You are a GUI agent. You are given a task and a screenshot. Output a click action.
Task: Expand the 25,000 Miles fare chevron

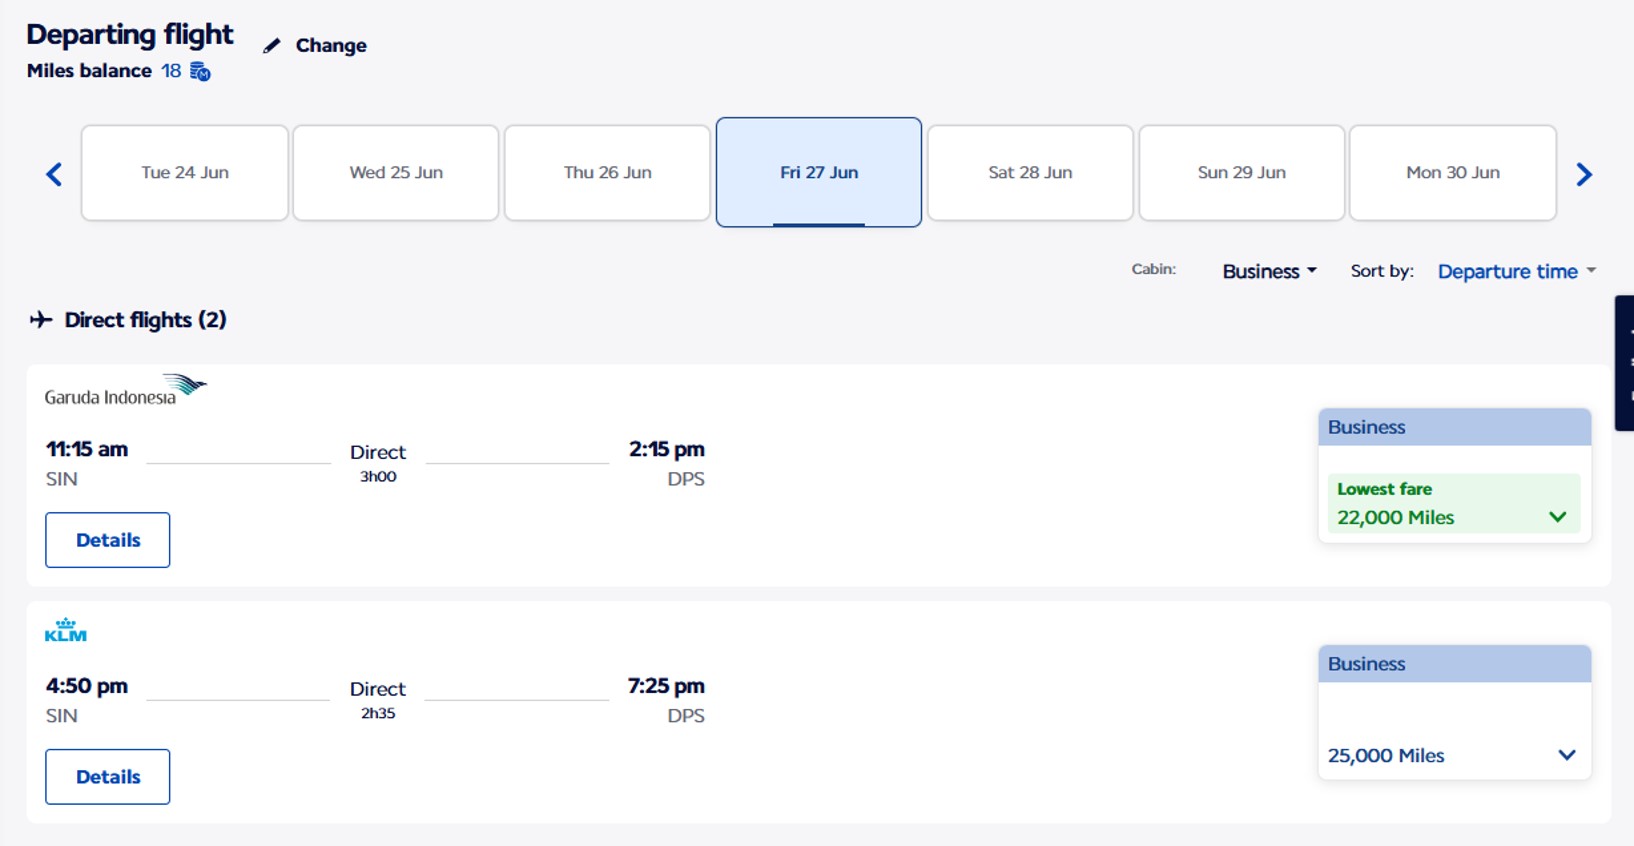[1566, 755]
